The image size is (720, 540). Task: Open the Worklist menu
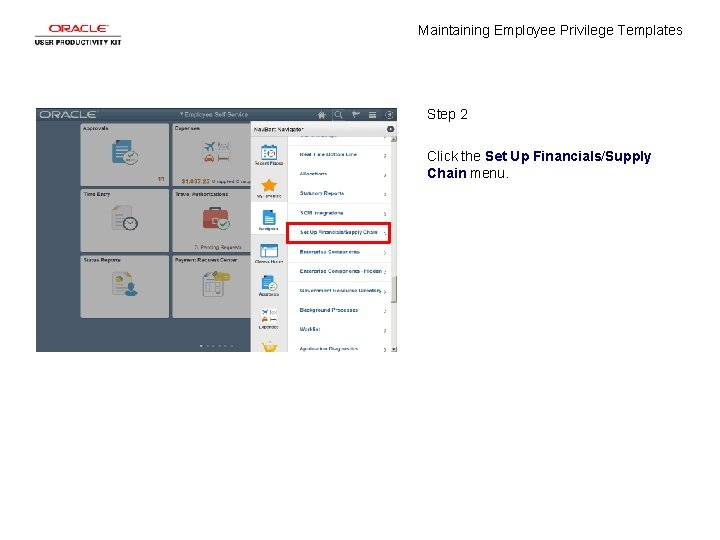coord(339,330)
